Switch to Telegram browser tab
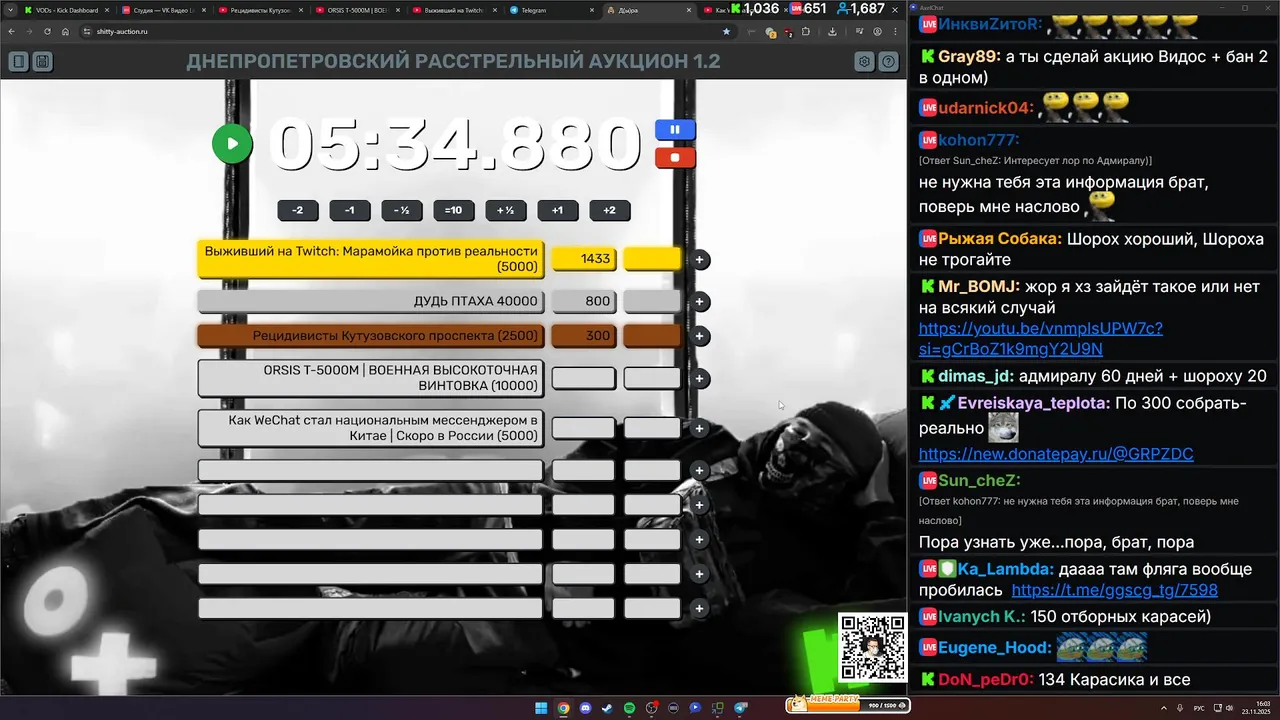This screenshot has height=720, width=1280. click(550, 10)
